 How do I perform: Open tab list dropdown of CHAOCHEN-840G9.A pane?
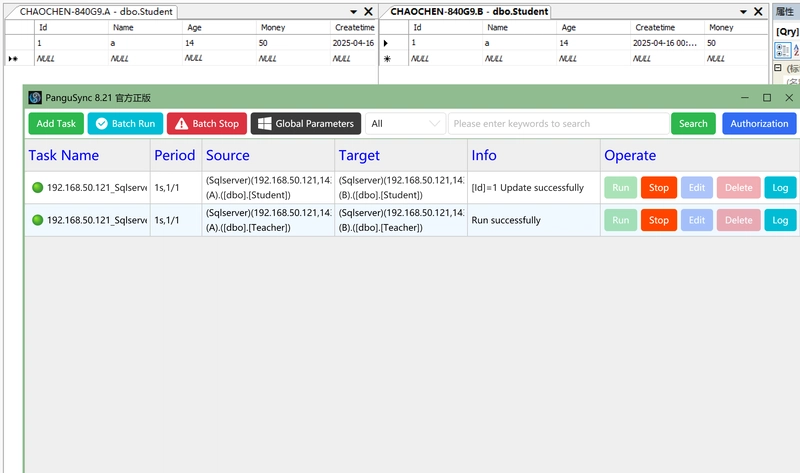pos(353,11)
